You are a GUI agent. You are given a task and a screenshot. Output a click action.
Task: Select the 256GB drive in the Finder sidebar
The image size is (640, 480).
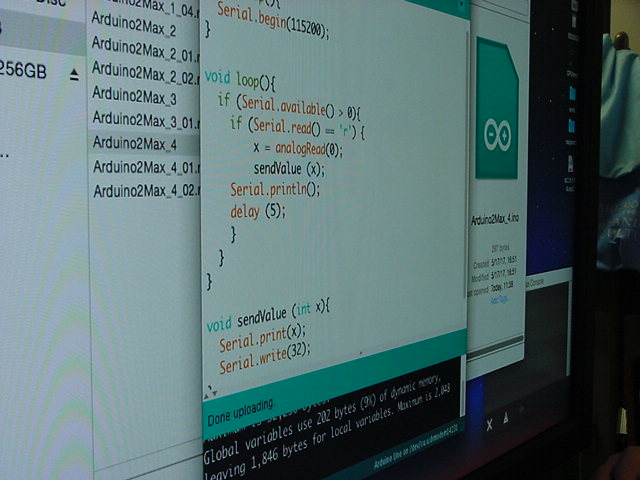click(x=23, y=70)
